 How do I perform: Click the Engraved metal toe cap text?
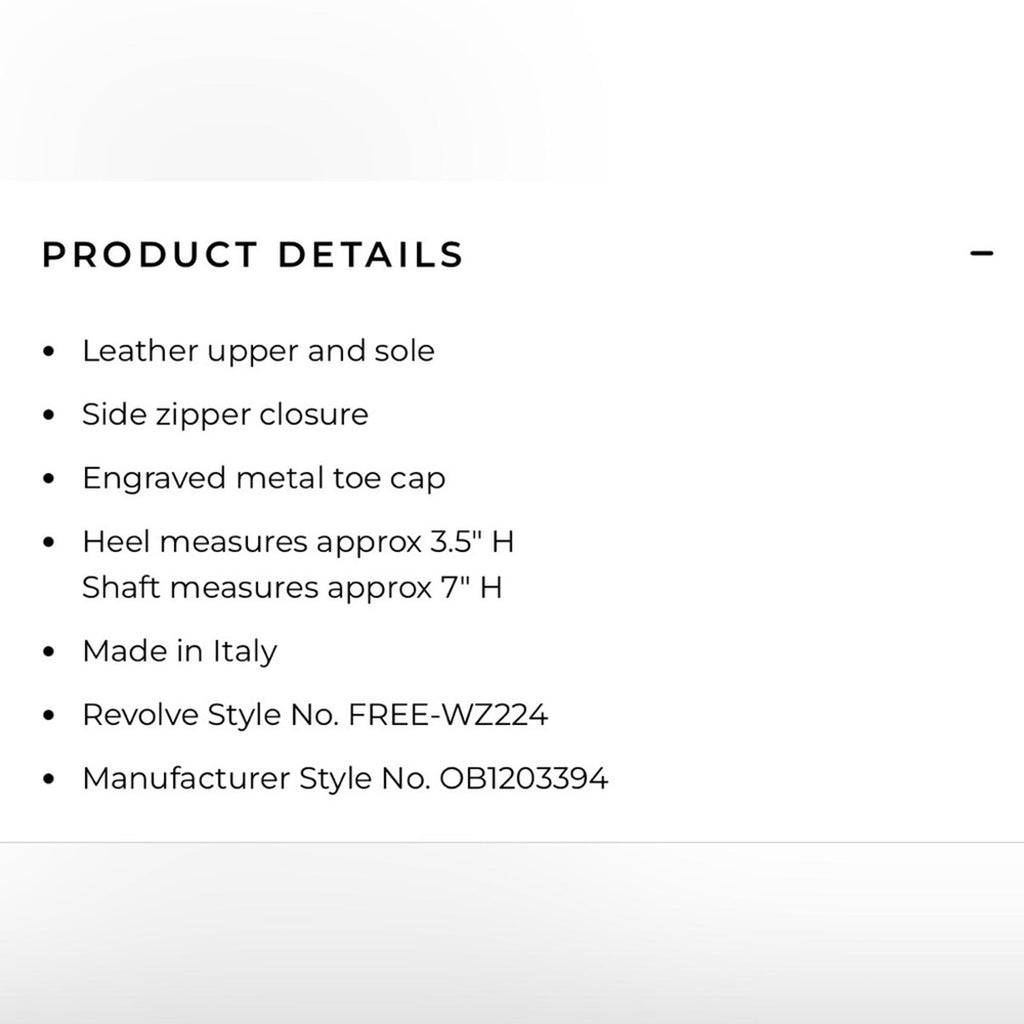pos(265,478)
